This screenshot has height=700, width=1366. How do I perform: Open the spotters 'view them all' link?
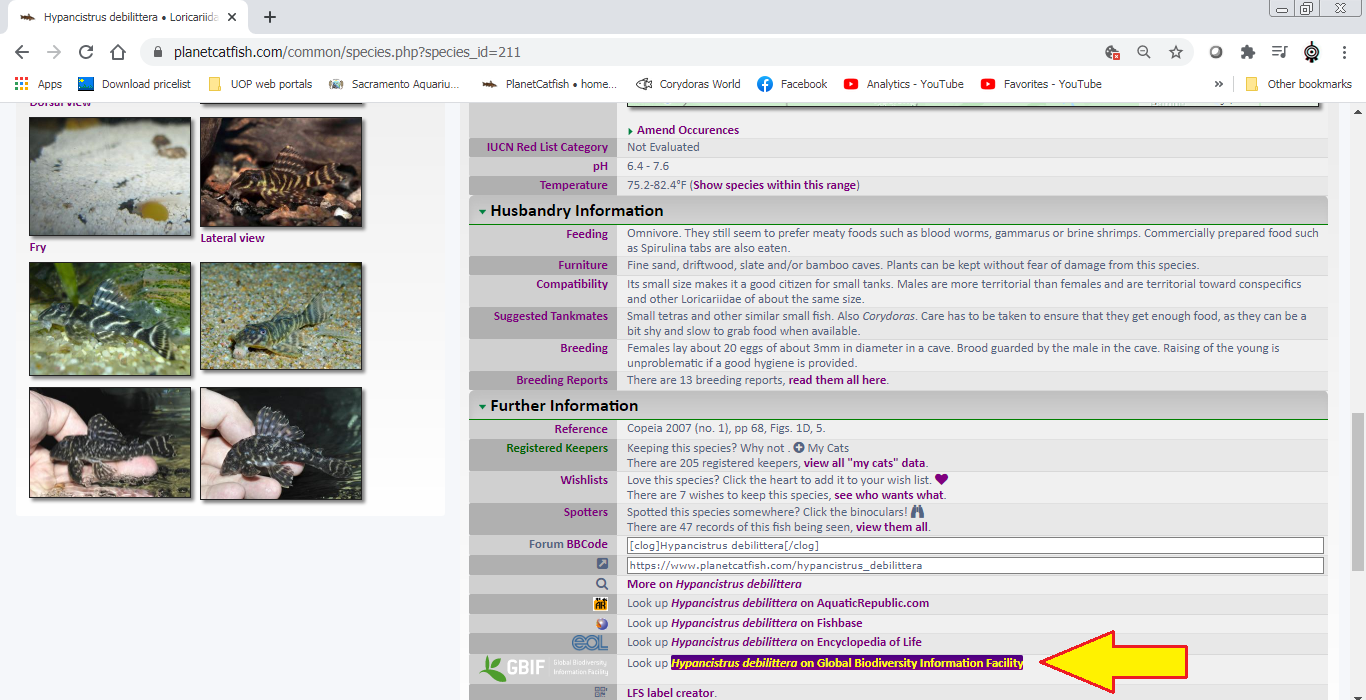892,527
